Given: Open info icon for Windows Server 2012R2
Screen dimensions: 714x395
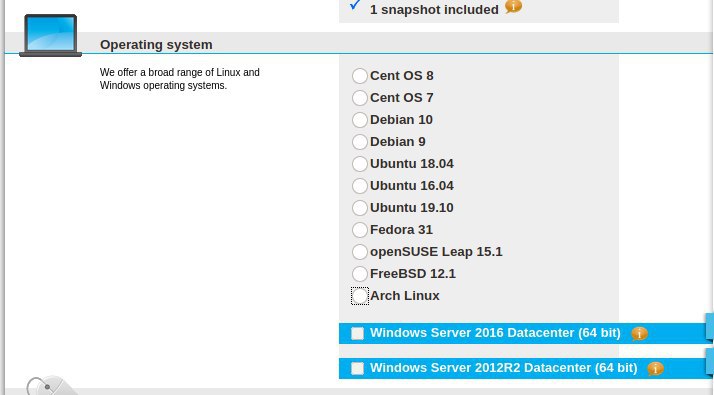Looking at the screenshot, I should 655,369.
